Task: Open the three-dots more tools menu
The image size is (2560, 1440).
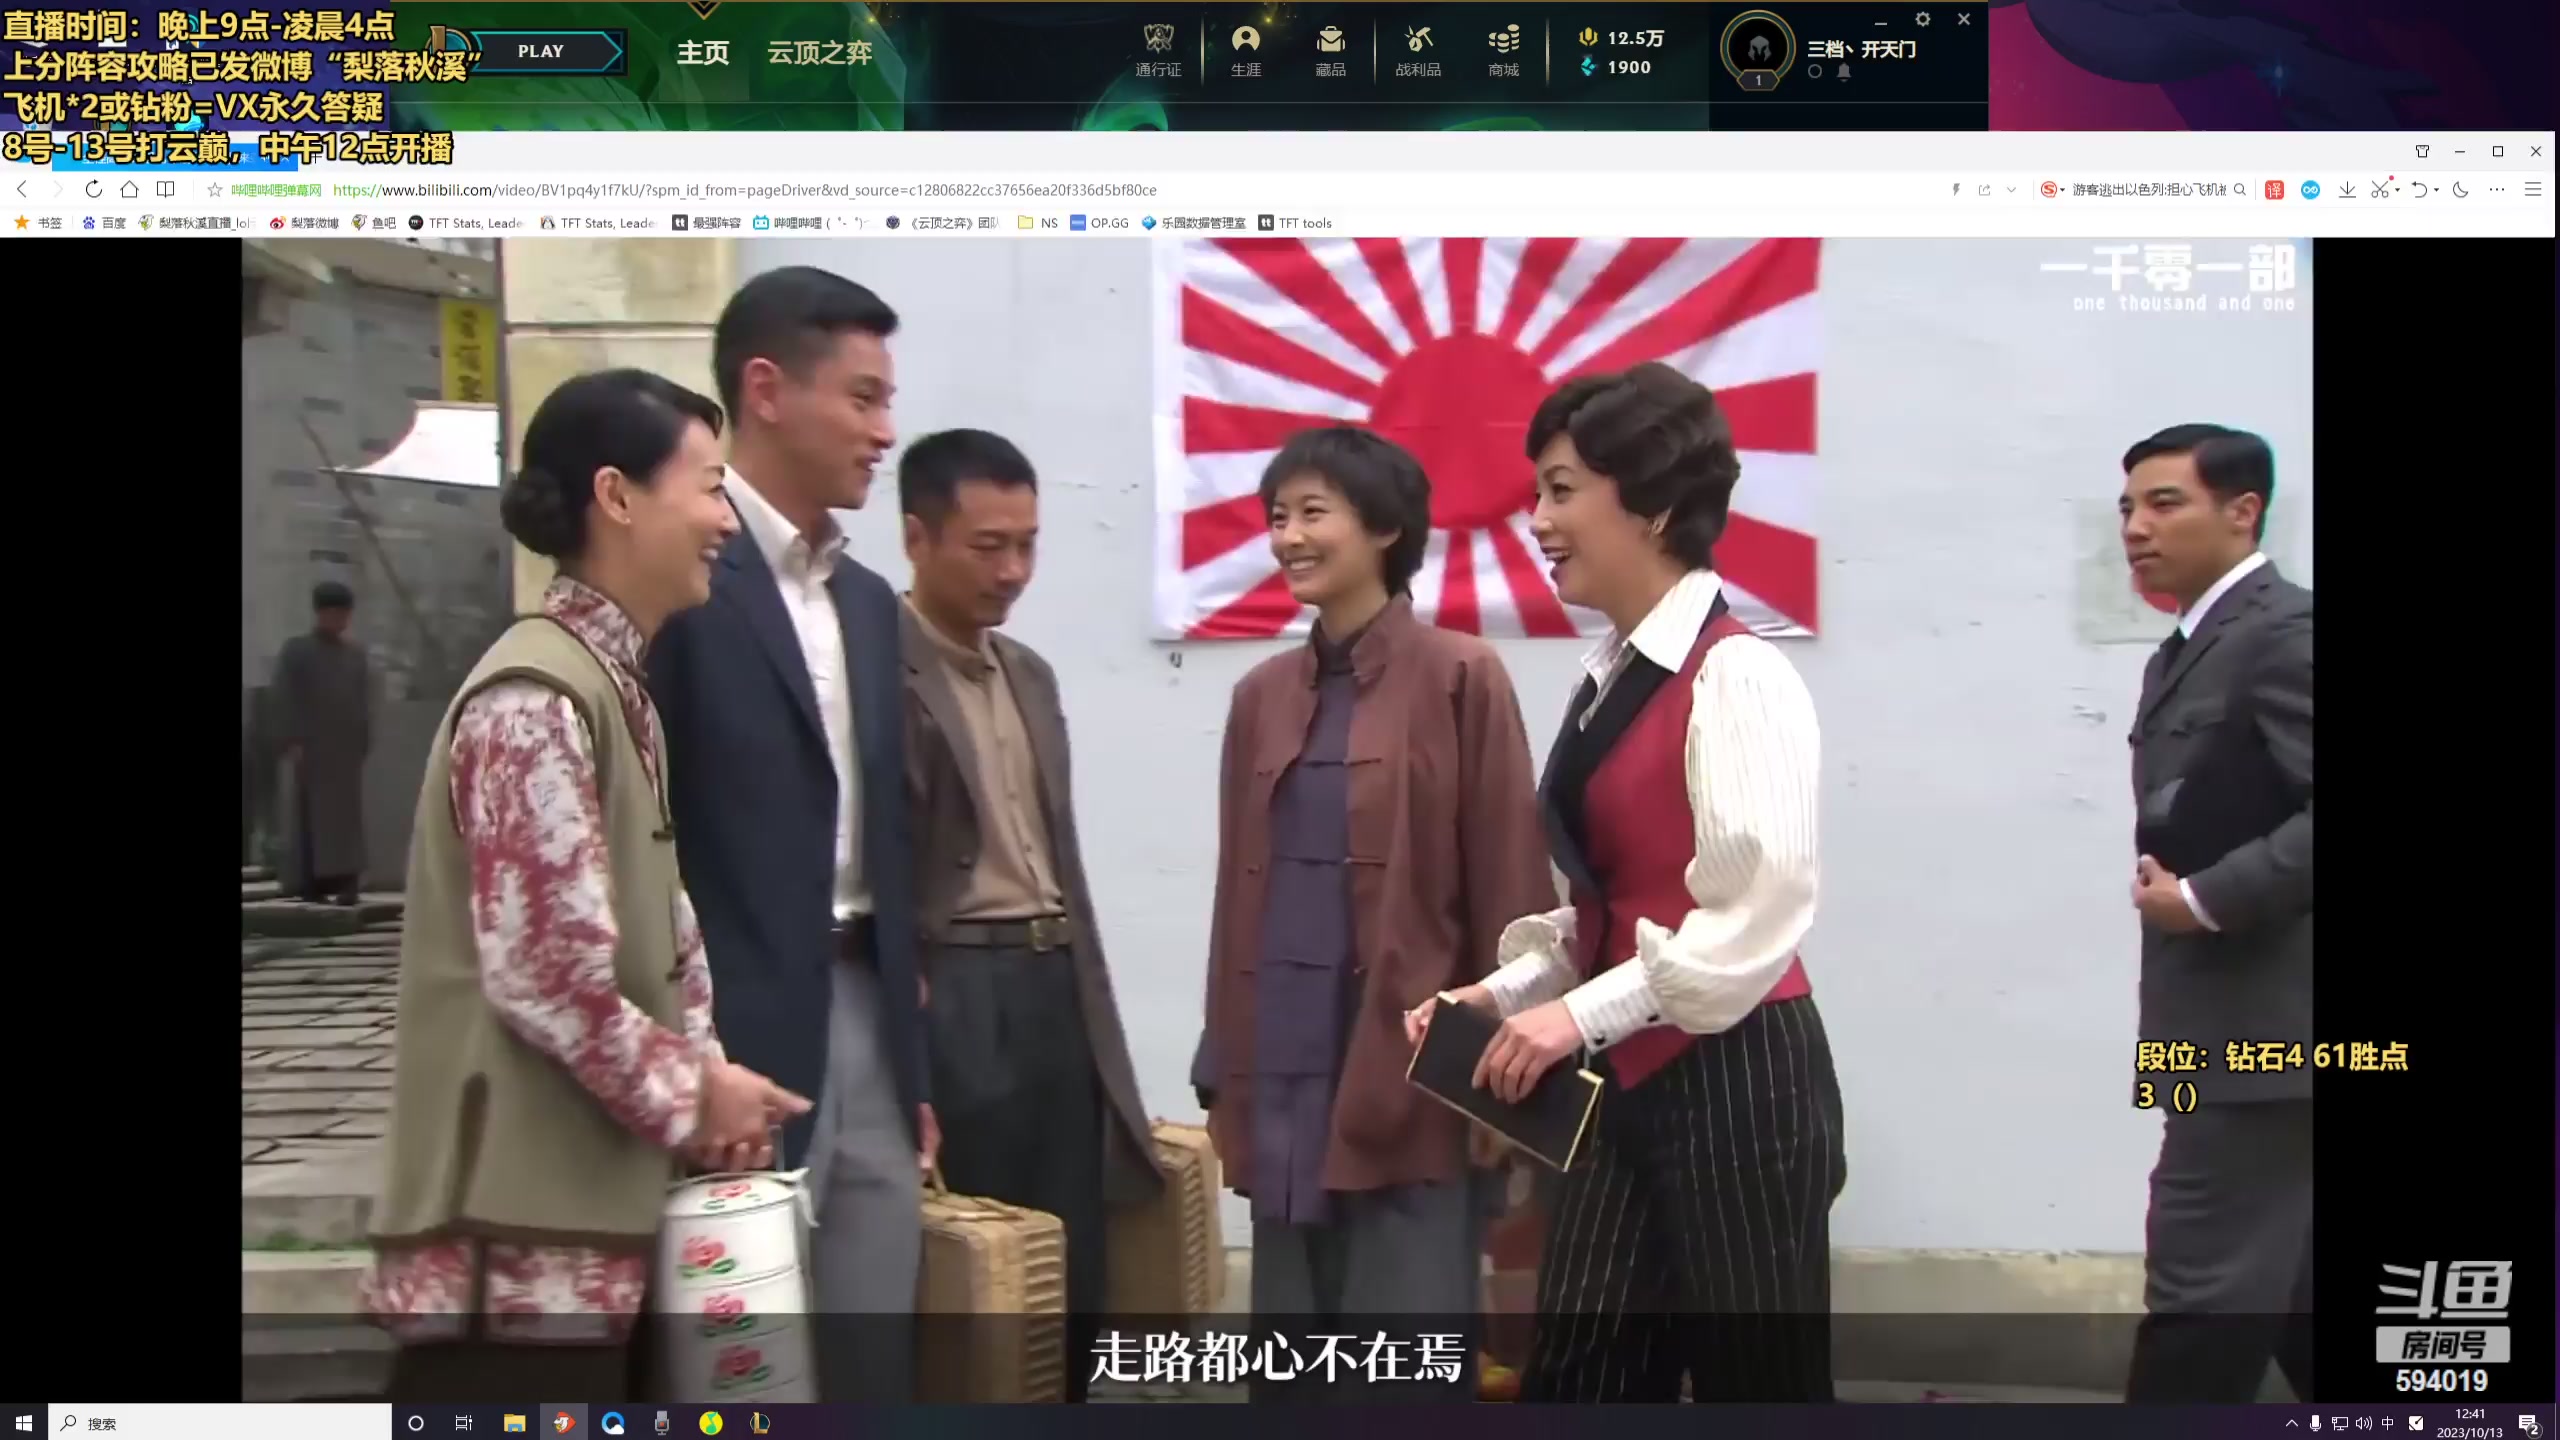Action: click(x=2497, y=190)
